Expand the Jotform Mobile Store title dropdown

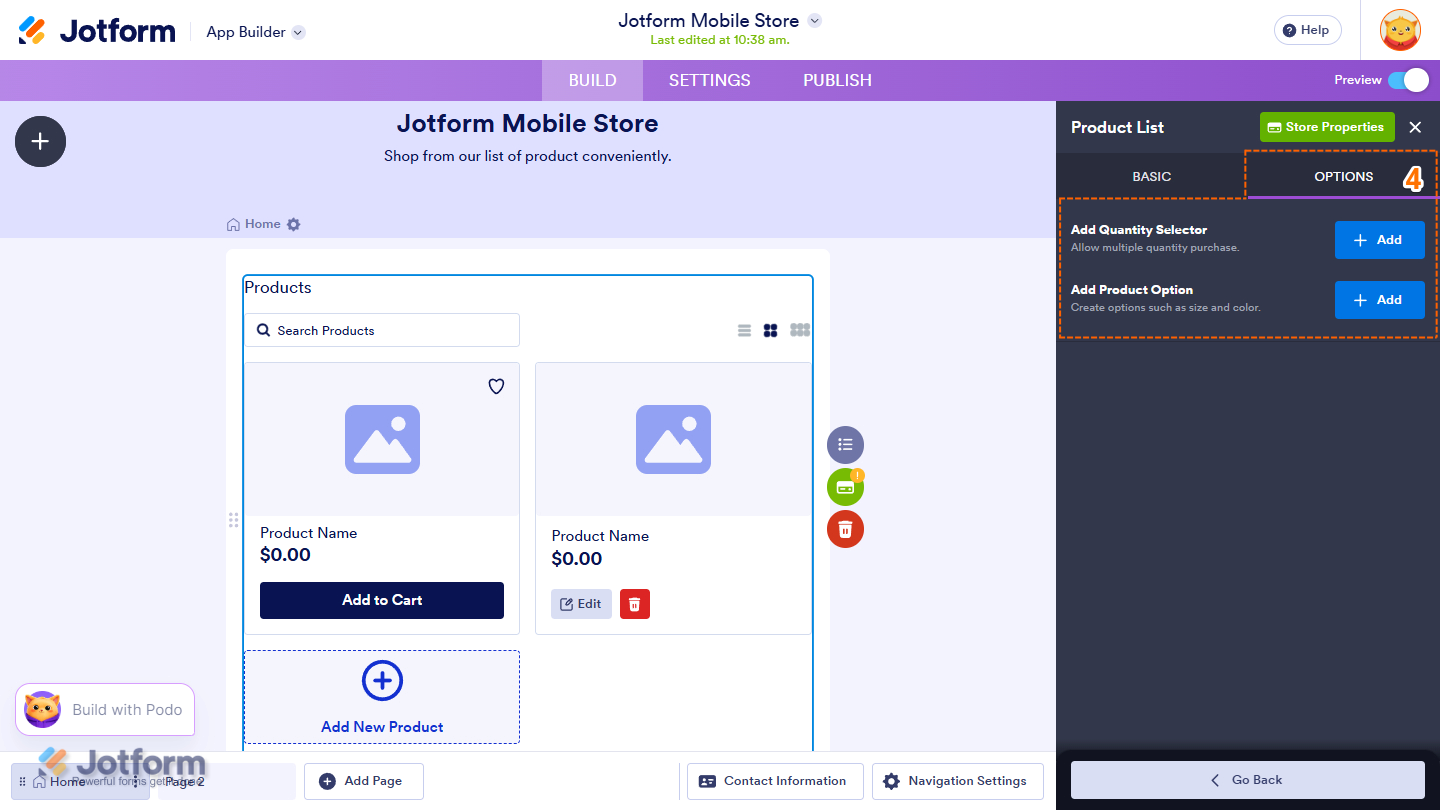click(814, 20)
